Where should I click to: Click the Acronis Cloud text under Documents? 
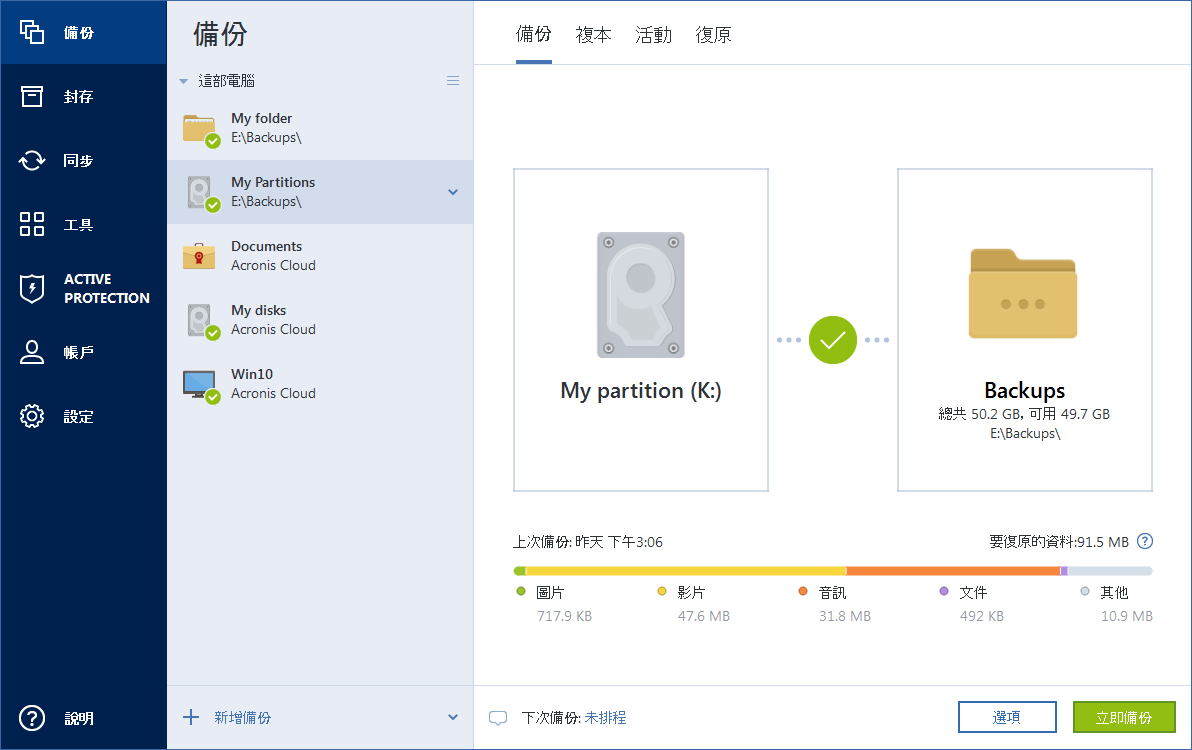coord(274,265)
